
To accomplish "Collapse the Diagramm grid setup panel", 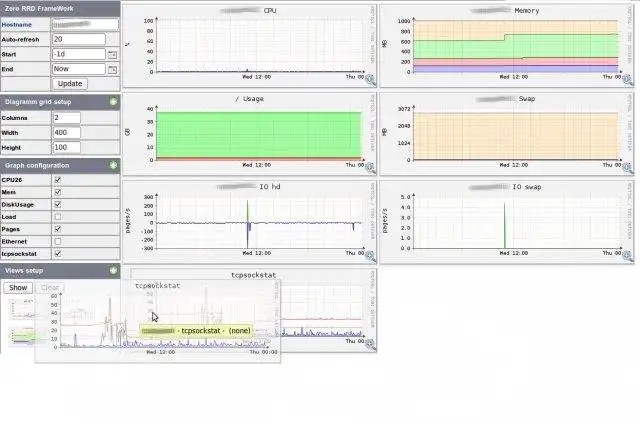I will click(x=113, y=102).
